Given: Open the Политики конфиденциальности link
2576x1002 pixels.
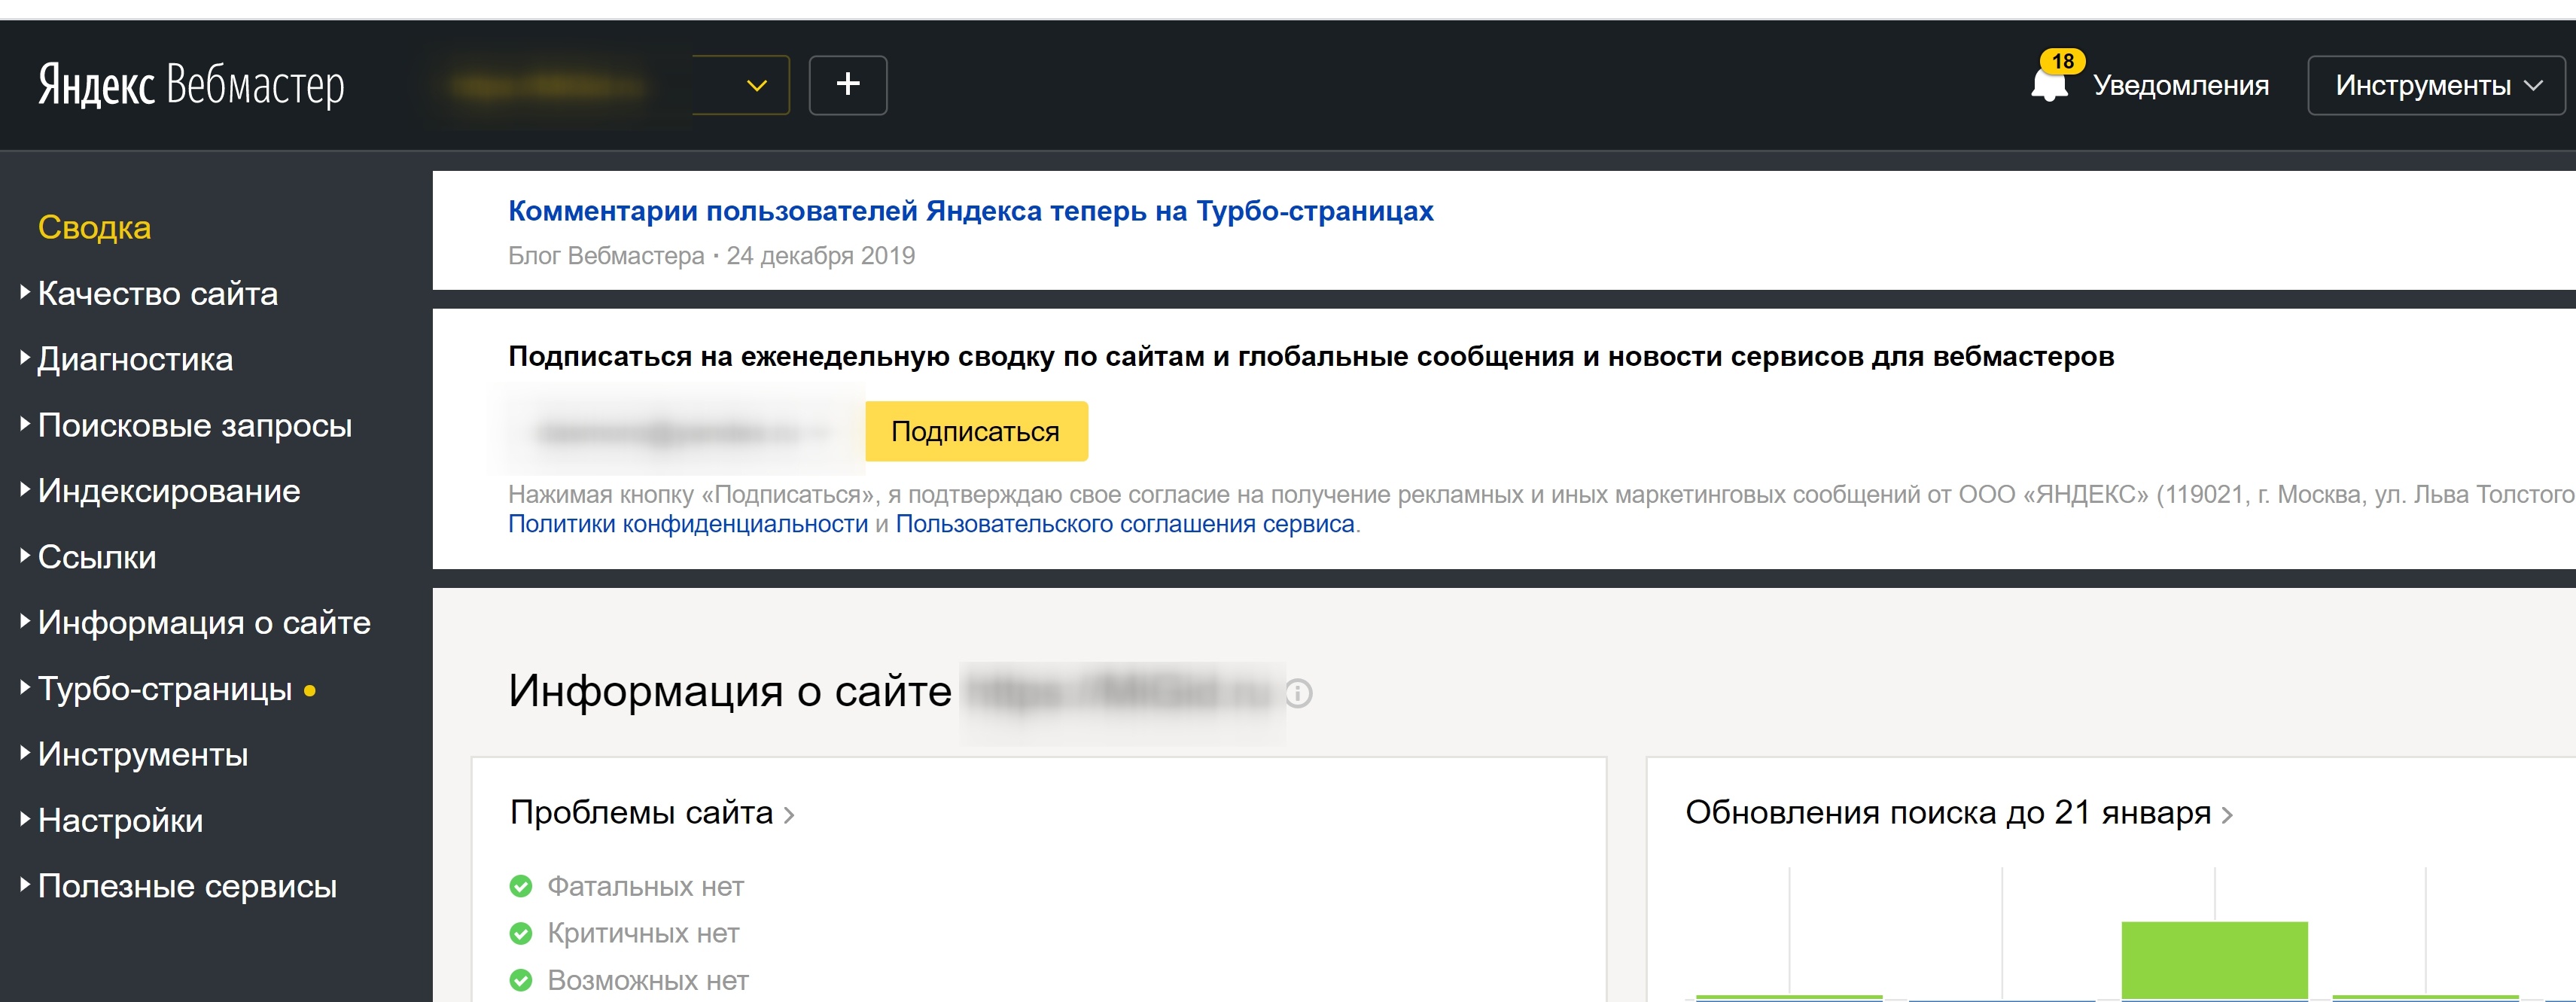Looking at the screenshot, I should pos(687,524).
